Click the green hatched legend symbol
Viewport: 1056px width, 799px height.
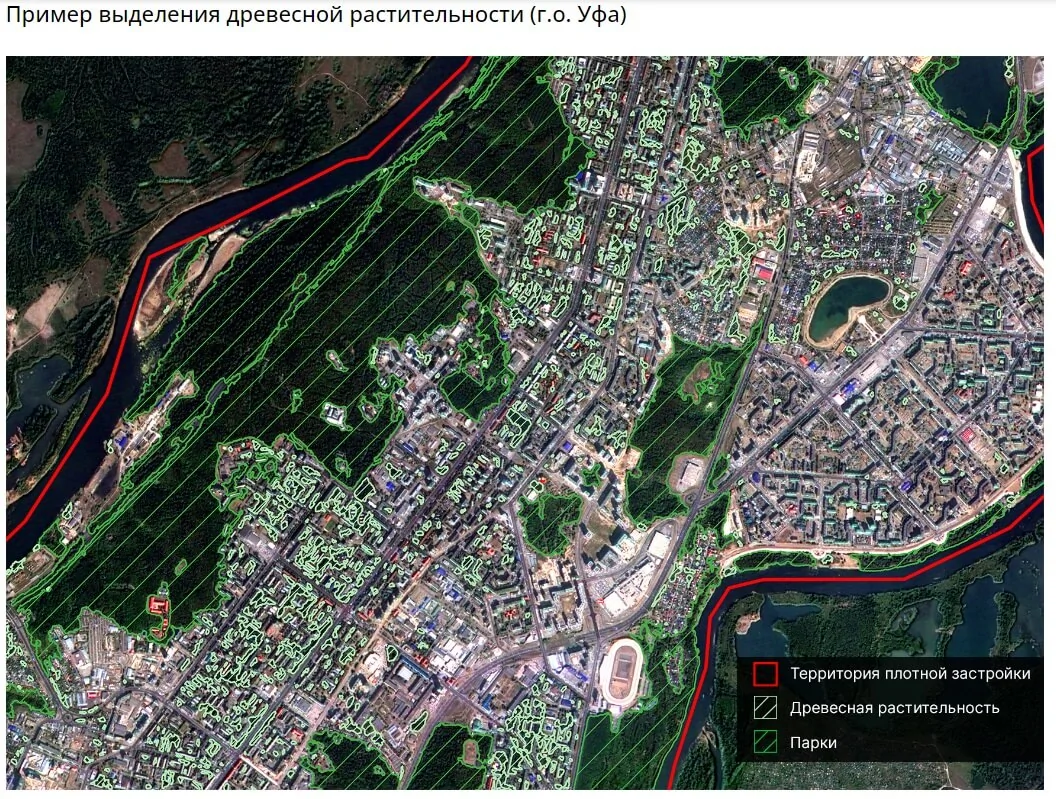765,743
